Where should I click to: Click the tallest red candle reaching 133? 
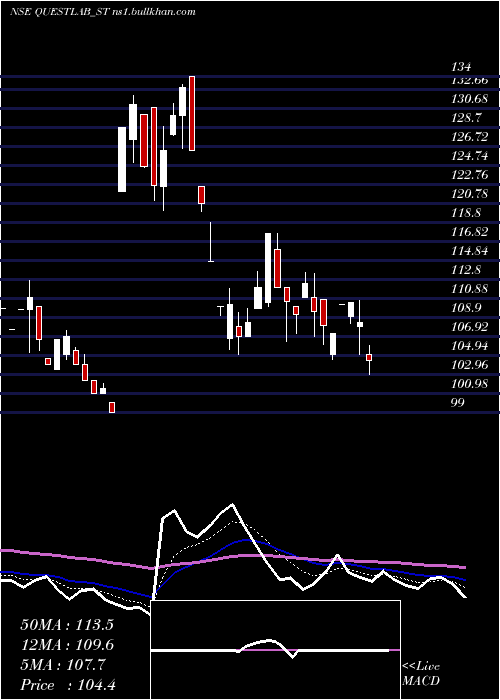pyautogui.click(x=192, y=113)
